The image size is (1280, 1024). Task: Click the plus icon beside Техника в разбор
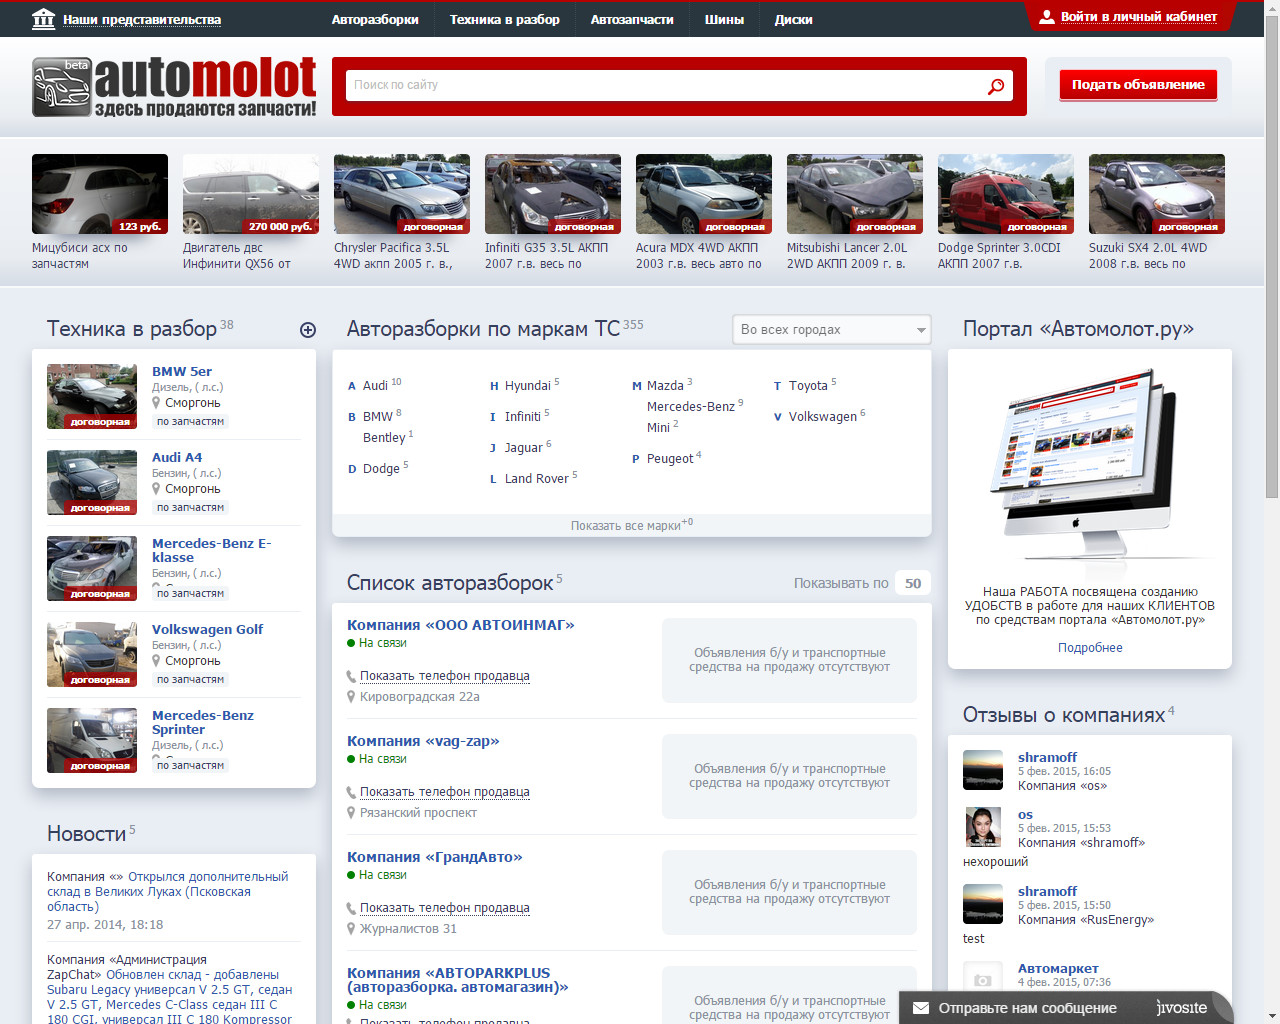click(308, 330)
